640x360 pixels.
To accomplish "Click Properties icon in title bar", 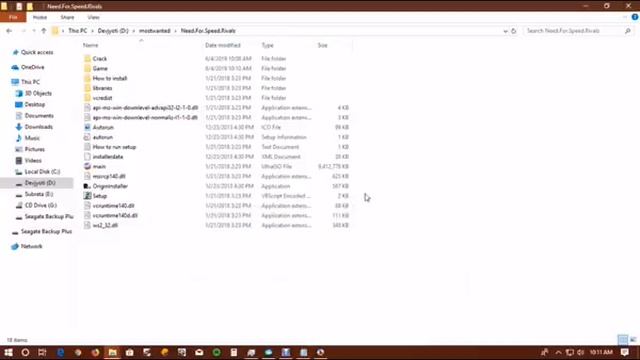I will point(19,6).
